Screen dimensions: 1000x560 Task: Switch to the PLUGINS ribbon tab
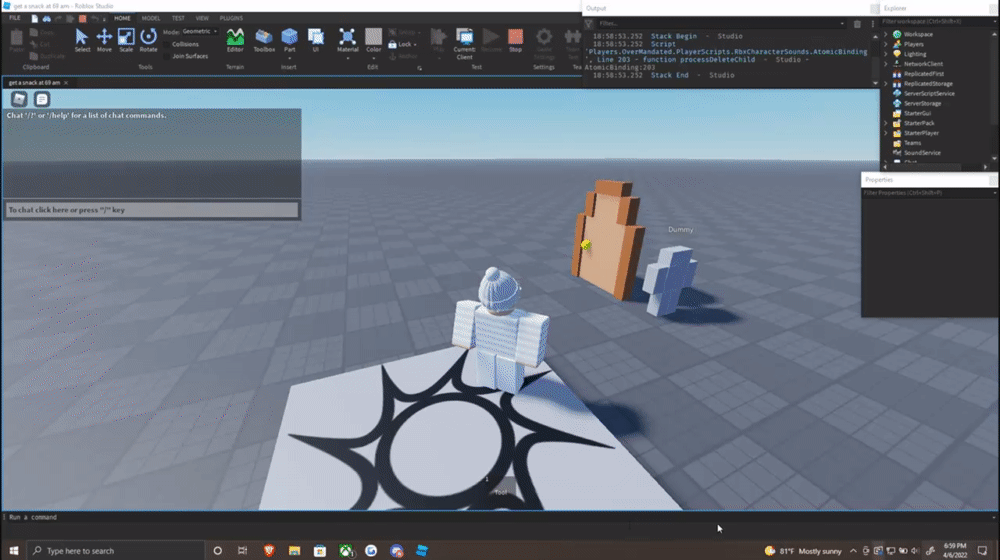(231, 18)
